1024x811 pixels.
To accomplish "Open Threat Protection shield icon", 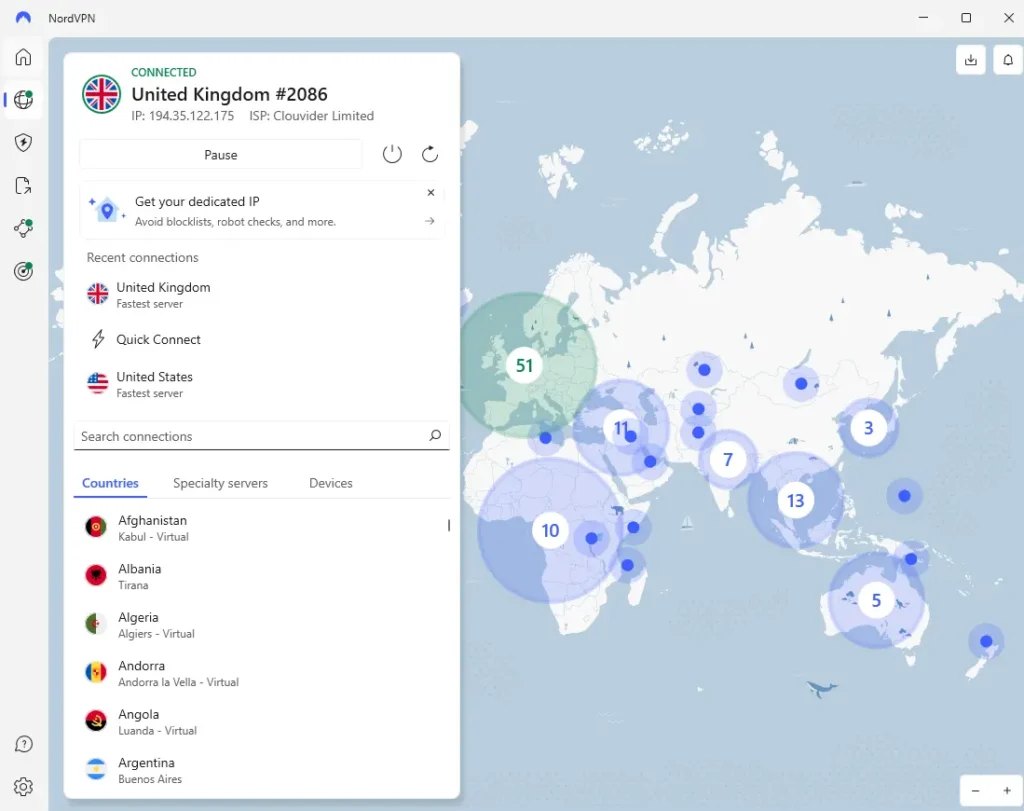I will coord(23,143).
